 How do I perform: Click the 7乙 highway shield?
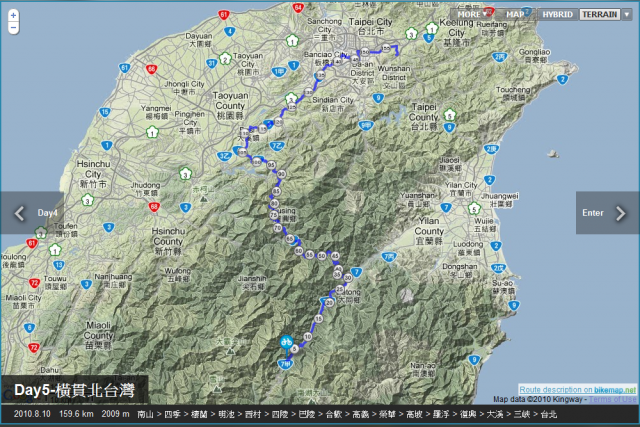pos(277,146)
